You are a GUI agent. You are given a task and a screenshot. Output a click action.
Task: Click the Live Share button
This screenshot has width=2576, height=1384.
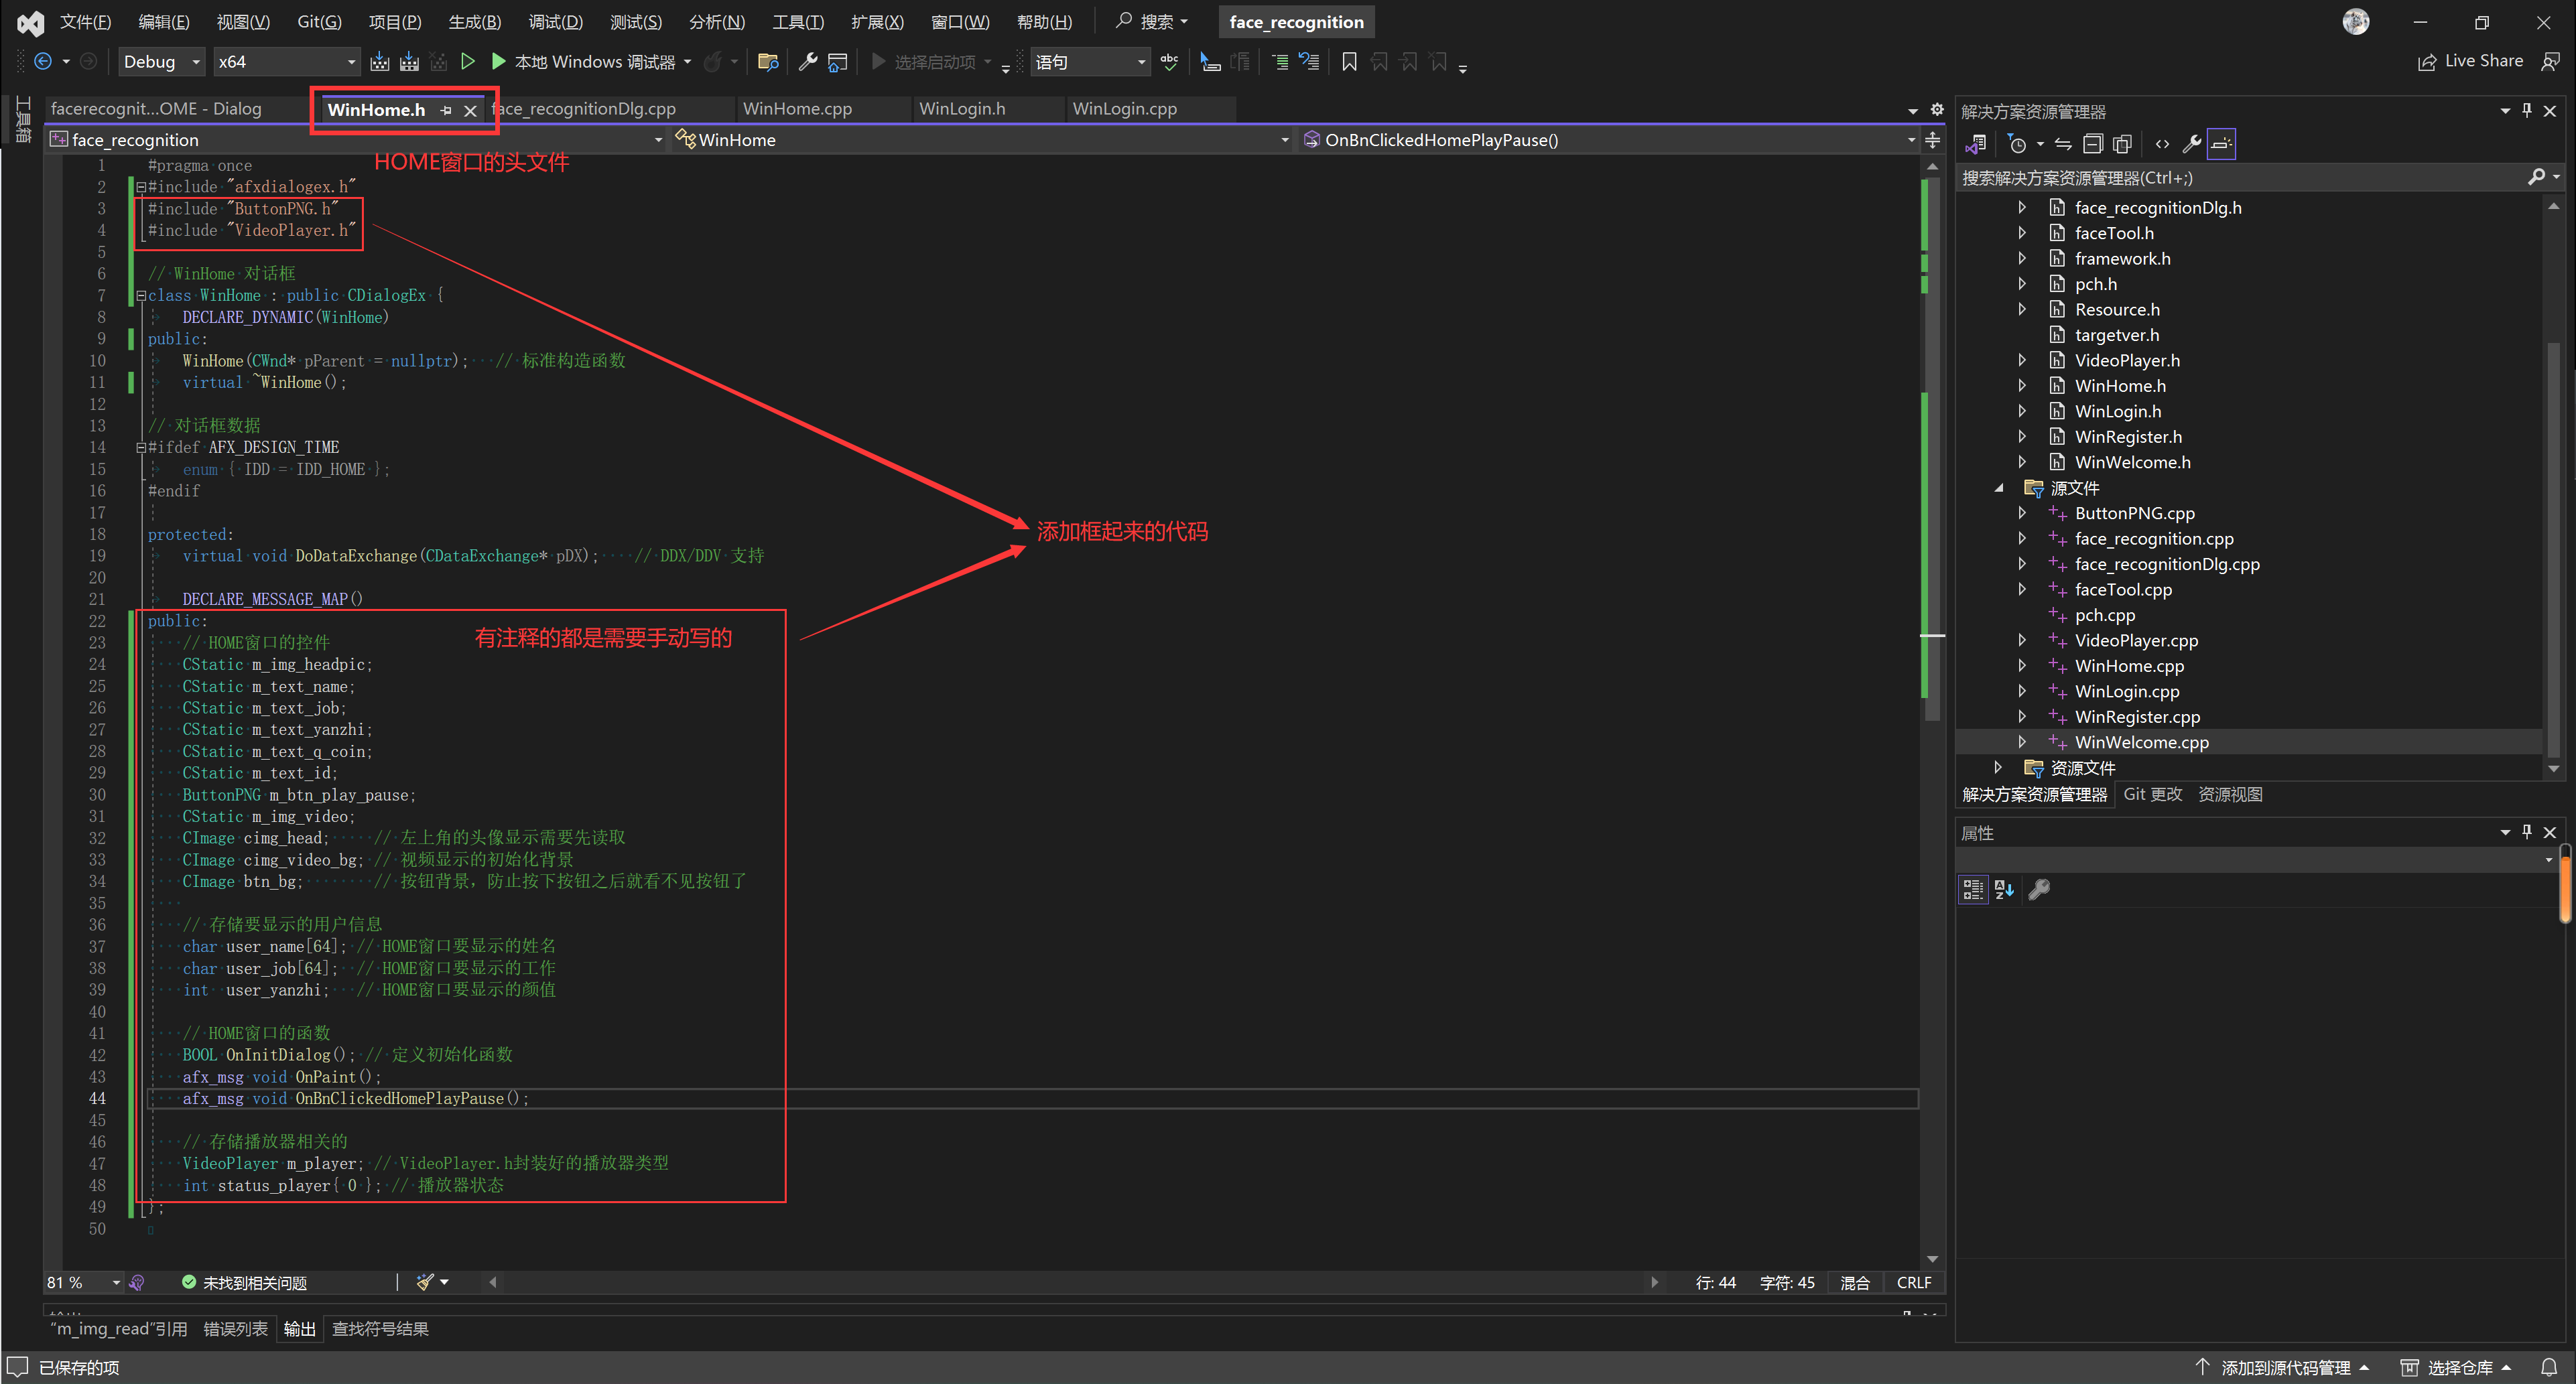[2471, 62]
